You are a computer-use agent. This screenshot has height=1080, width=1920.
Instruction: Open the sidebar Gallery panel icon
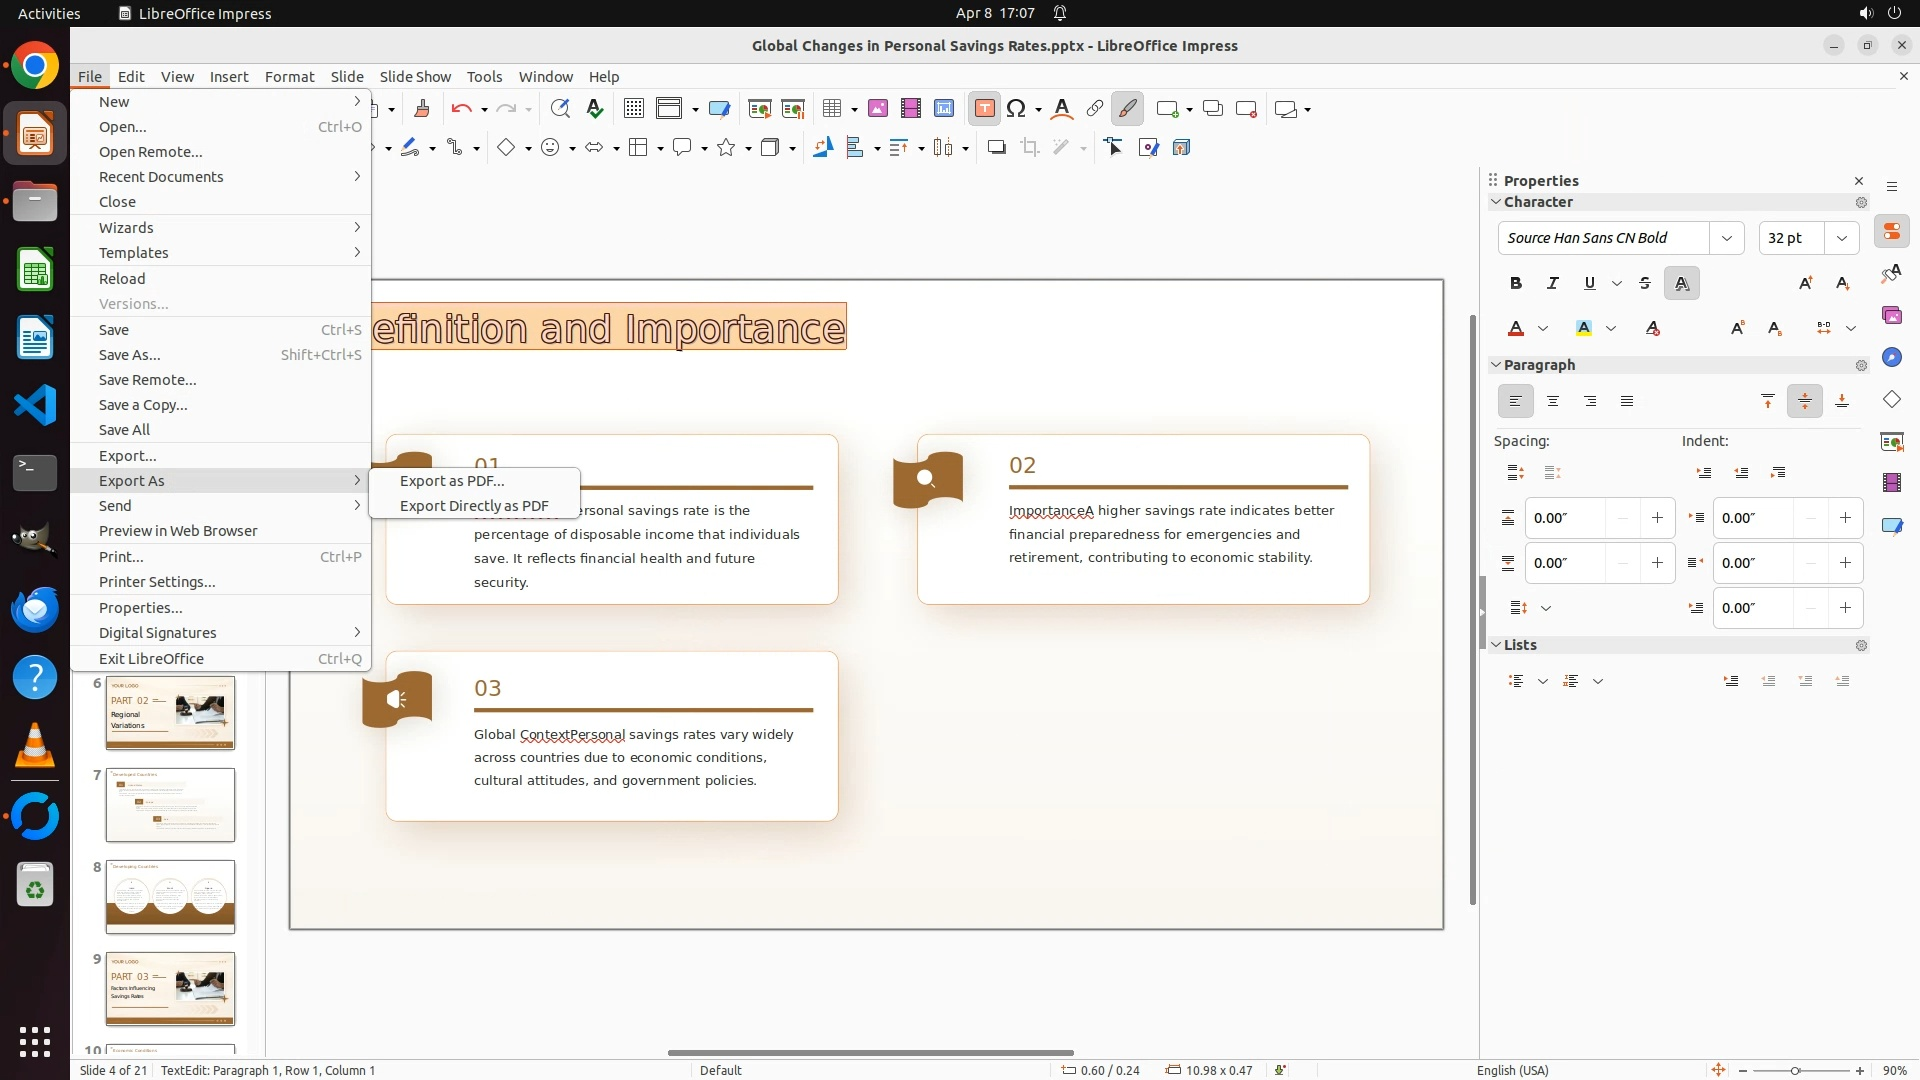tap(1891, 316)
